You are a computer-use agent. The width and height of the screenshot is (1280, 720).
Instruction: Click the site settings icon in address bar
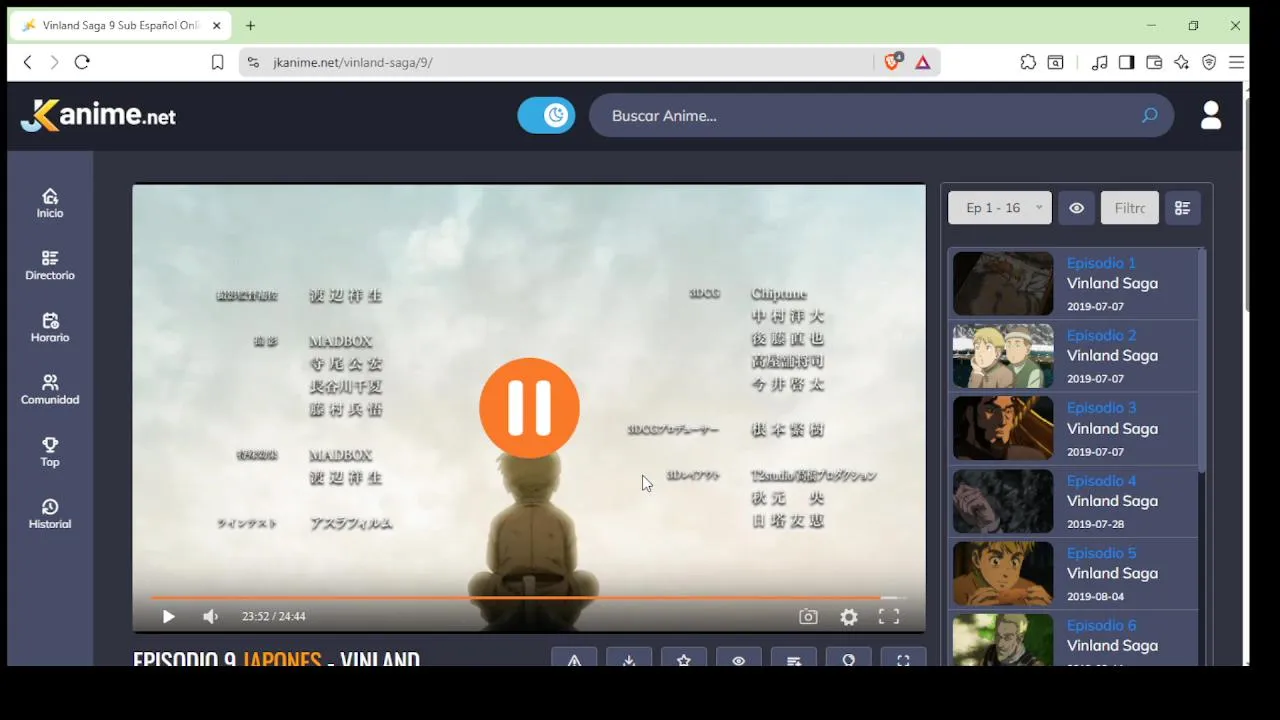tap(253, 62)
